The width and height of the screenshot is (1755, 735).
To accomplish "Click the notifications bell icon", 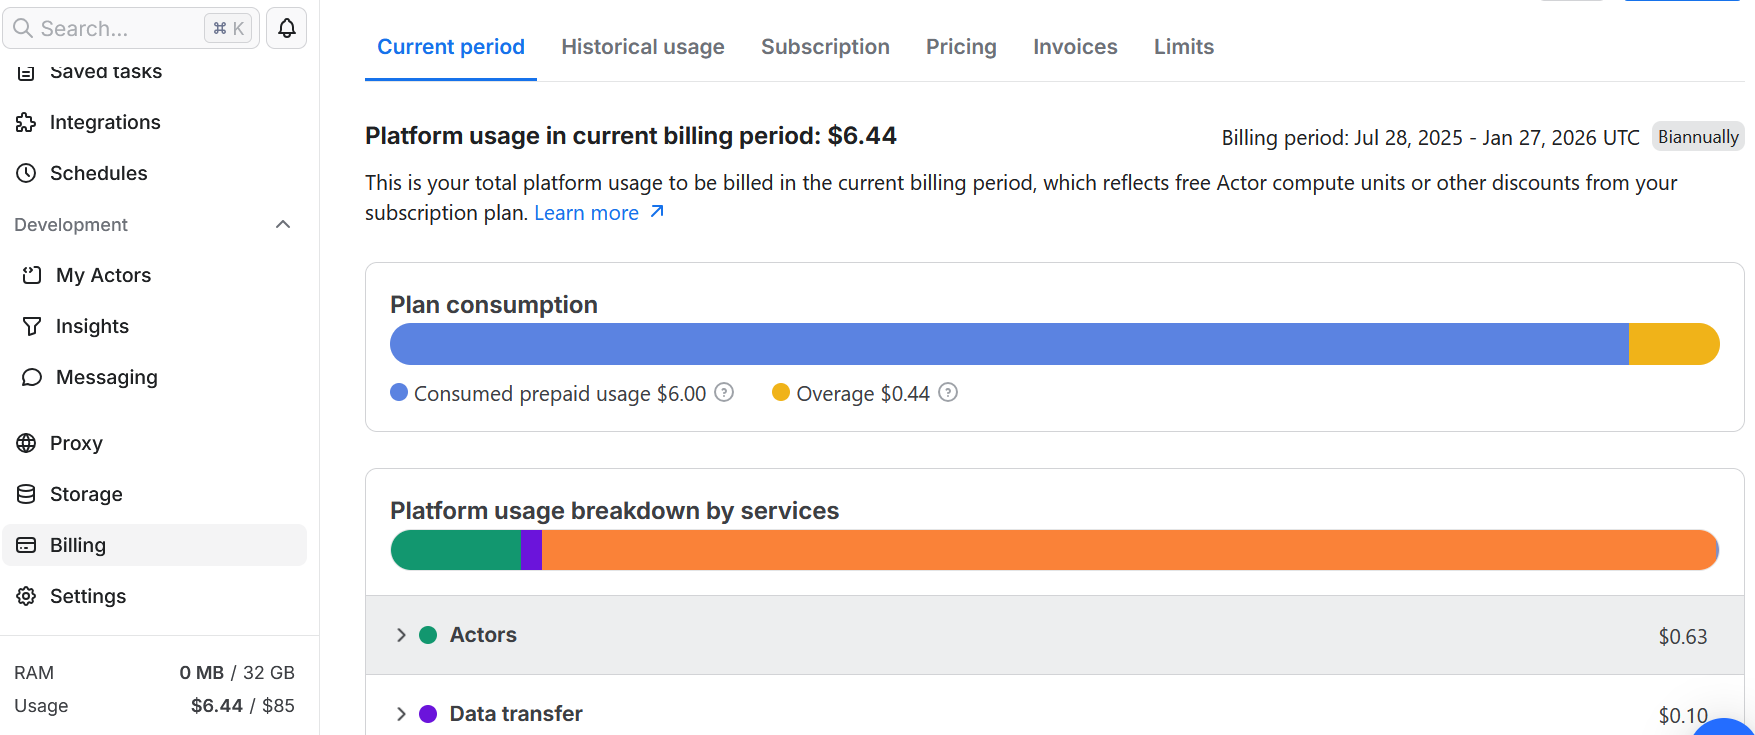I will (x=287, y=28).
